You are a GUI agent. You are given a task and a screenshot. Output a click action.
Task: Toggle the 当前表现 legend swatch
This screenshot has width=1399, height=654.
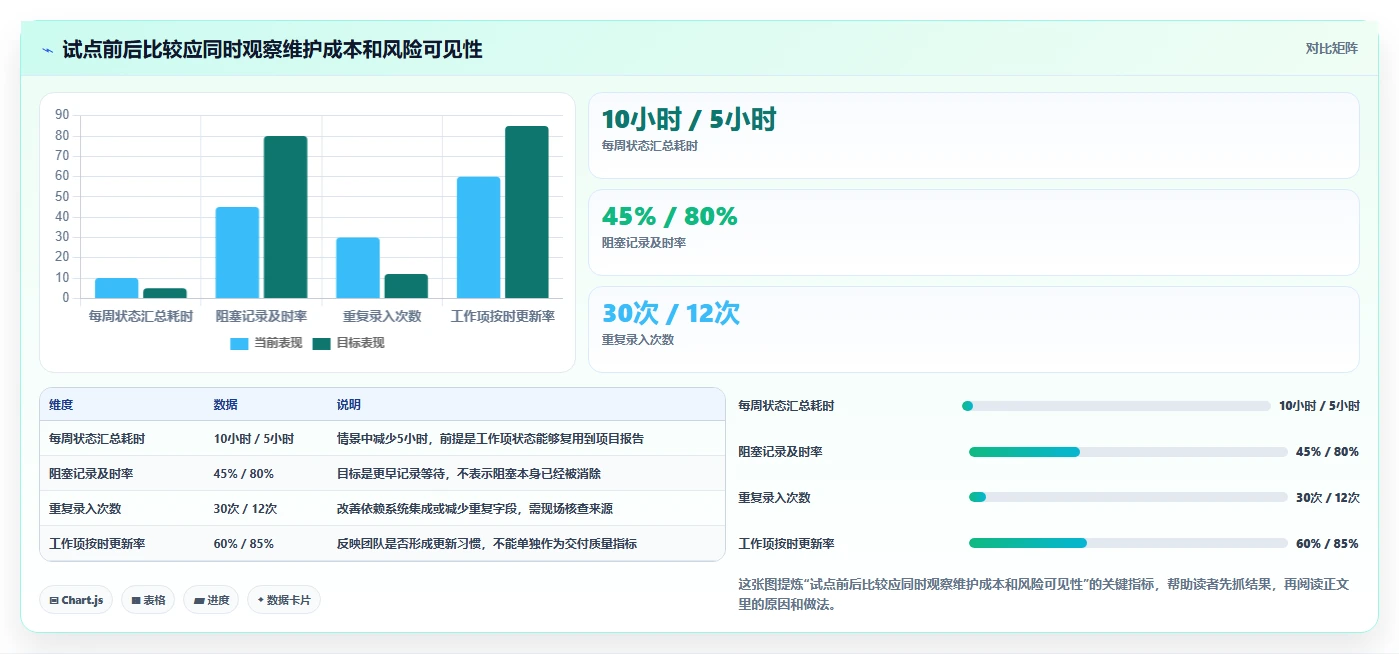click(x=239, y=343)
